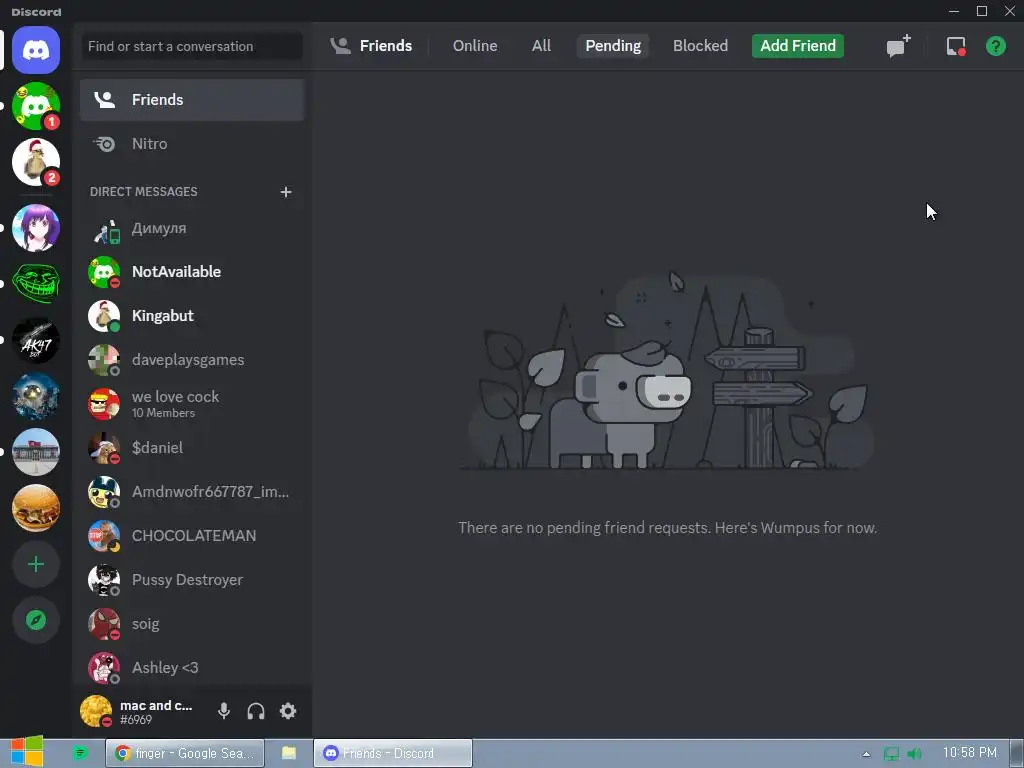Open the green chat app taskbar icon

pyautogui.click(x=80, y=753)
